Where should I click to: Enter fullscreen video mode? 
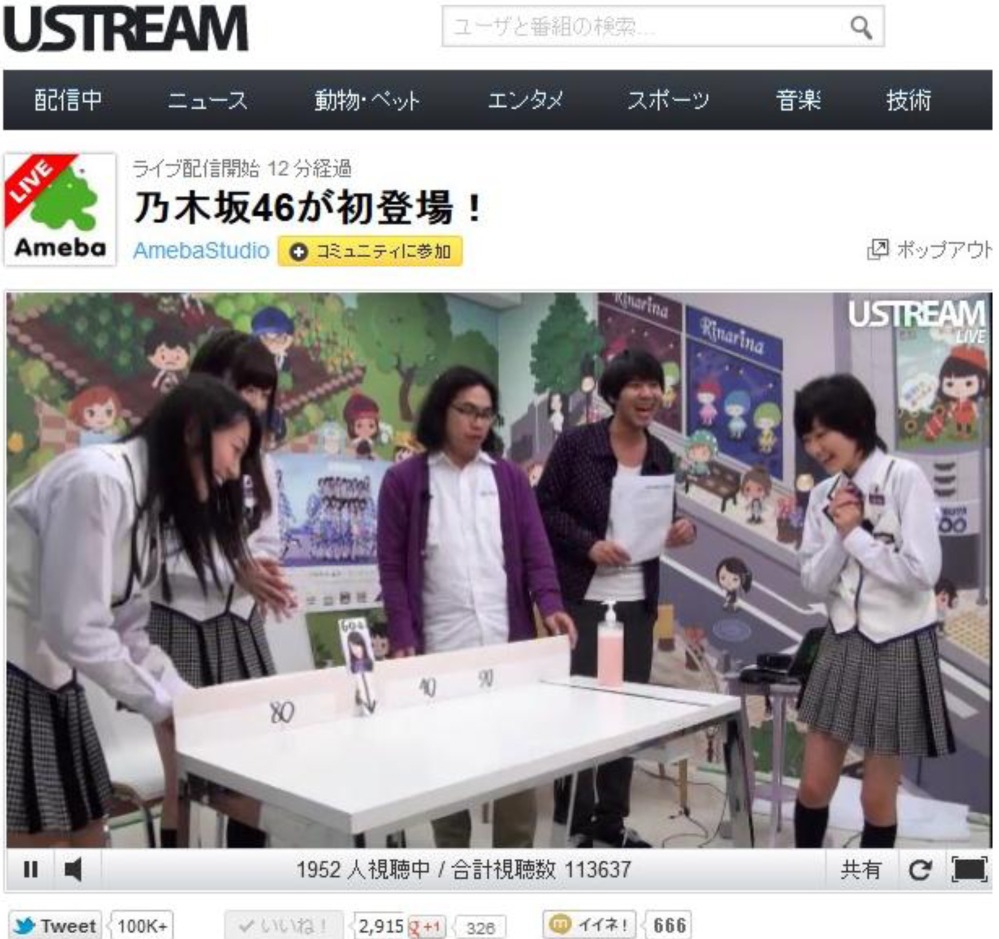(969, 870)
